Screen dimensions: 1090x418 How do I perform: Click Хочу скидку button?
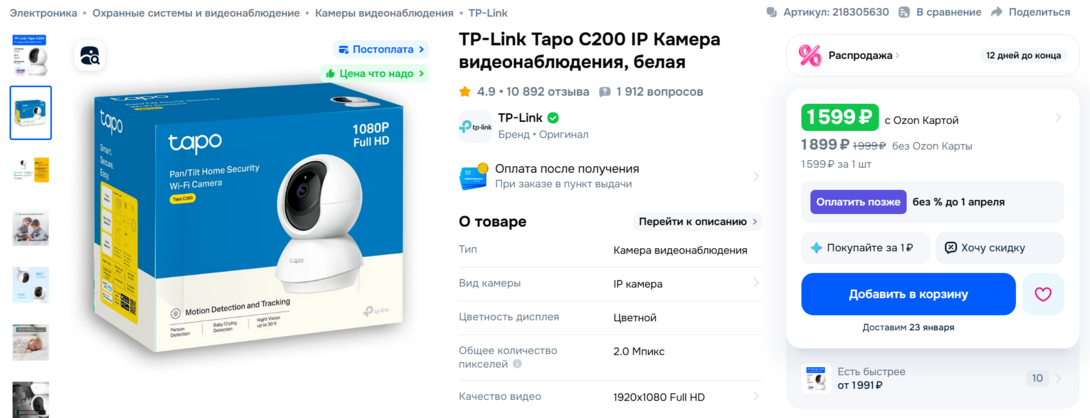1000,248
